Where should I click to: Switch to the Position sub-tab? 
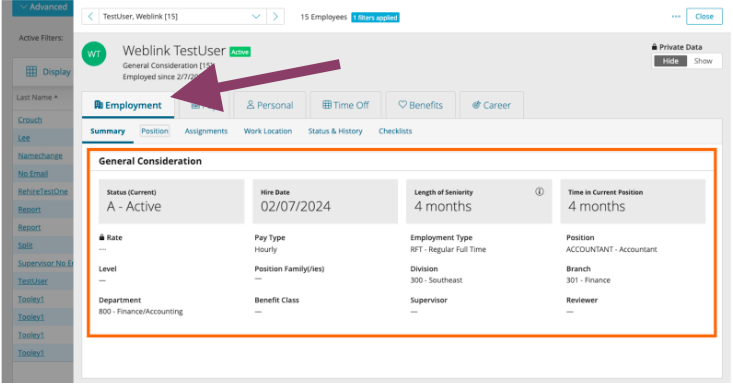[x=155, y=131]
